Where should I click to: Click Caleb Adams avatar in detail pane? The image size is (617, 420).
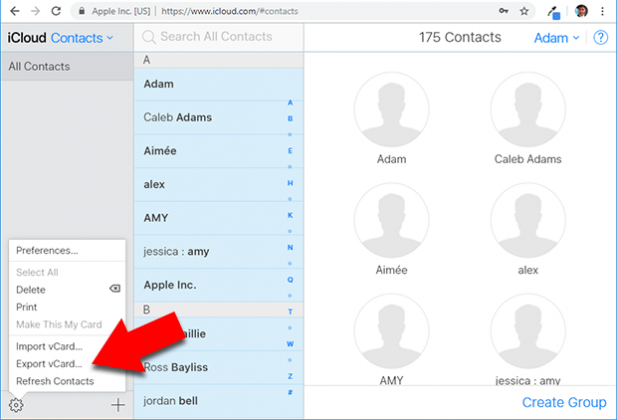[x=528, y=109]
